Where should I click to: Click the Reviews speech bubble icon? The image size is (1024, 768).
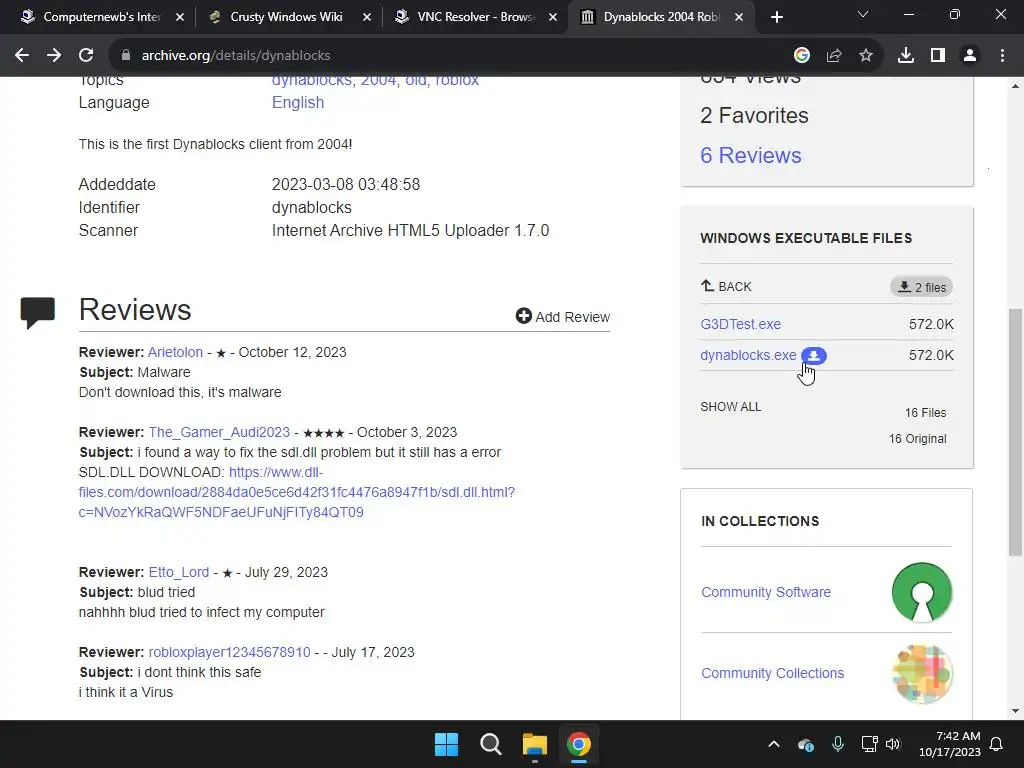[x=38, y=313]
